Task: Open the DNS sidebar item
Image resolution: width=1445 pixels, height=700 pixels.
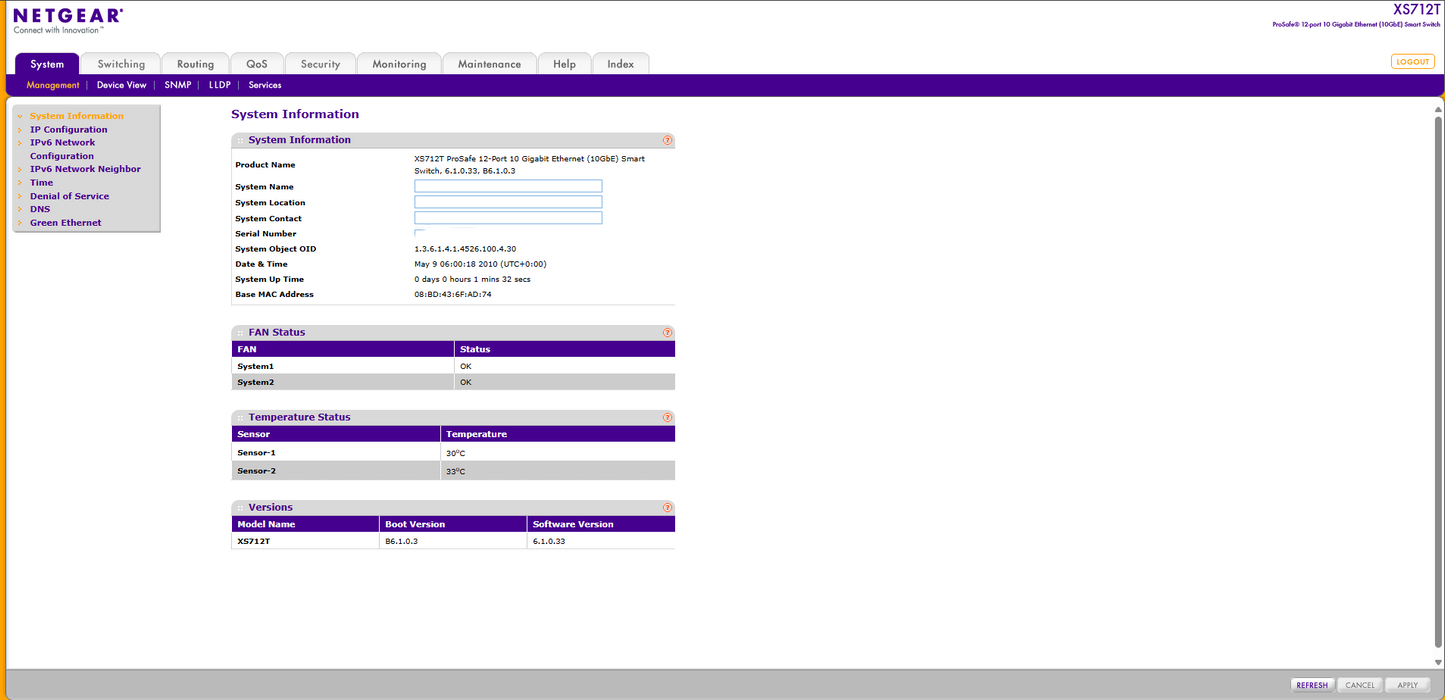Action: (40, 209)
